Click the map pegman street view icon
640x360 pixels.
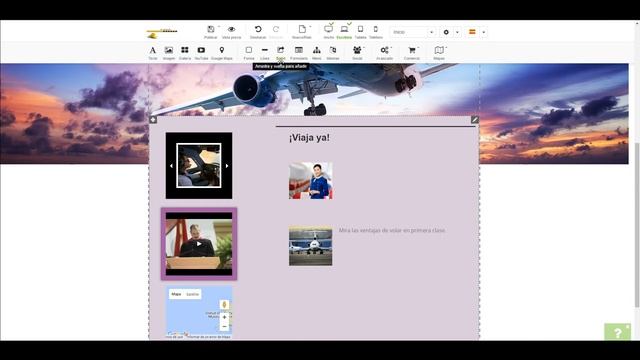pos(224,304)
